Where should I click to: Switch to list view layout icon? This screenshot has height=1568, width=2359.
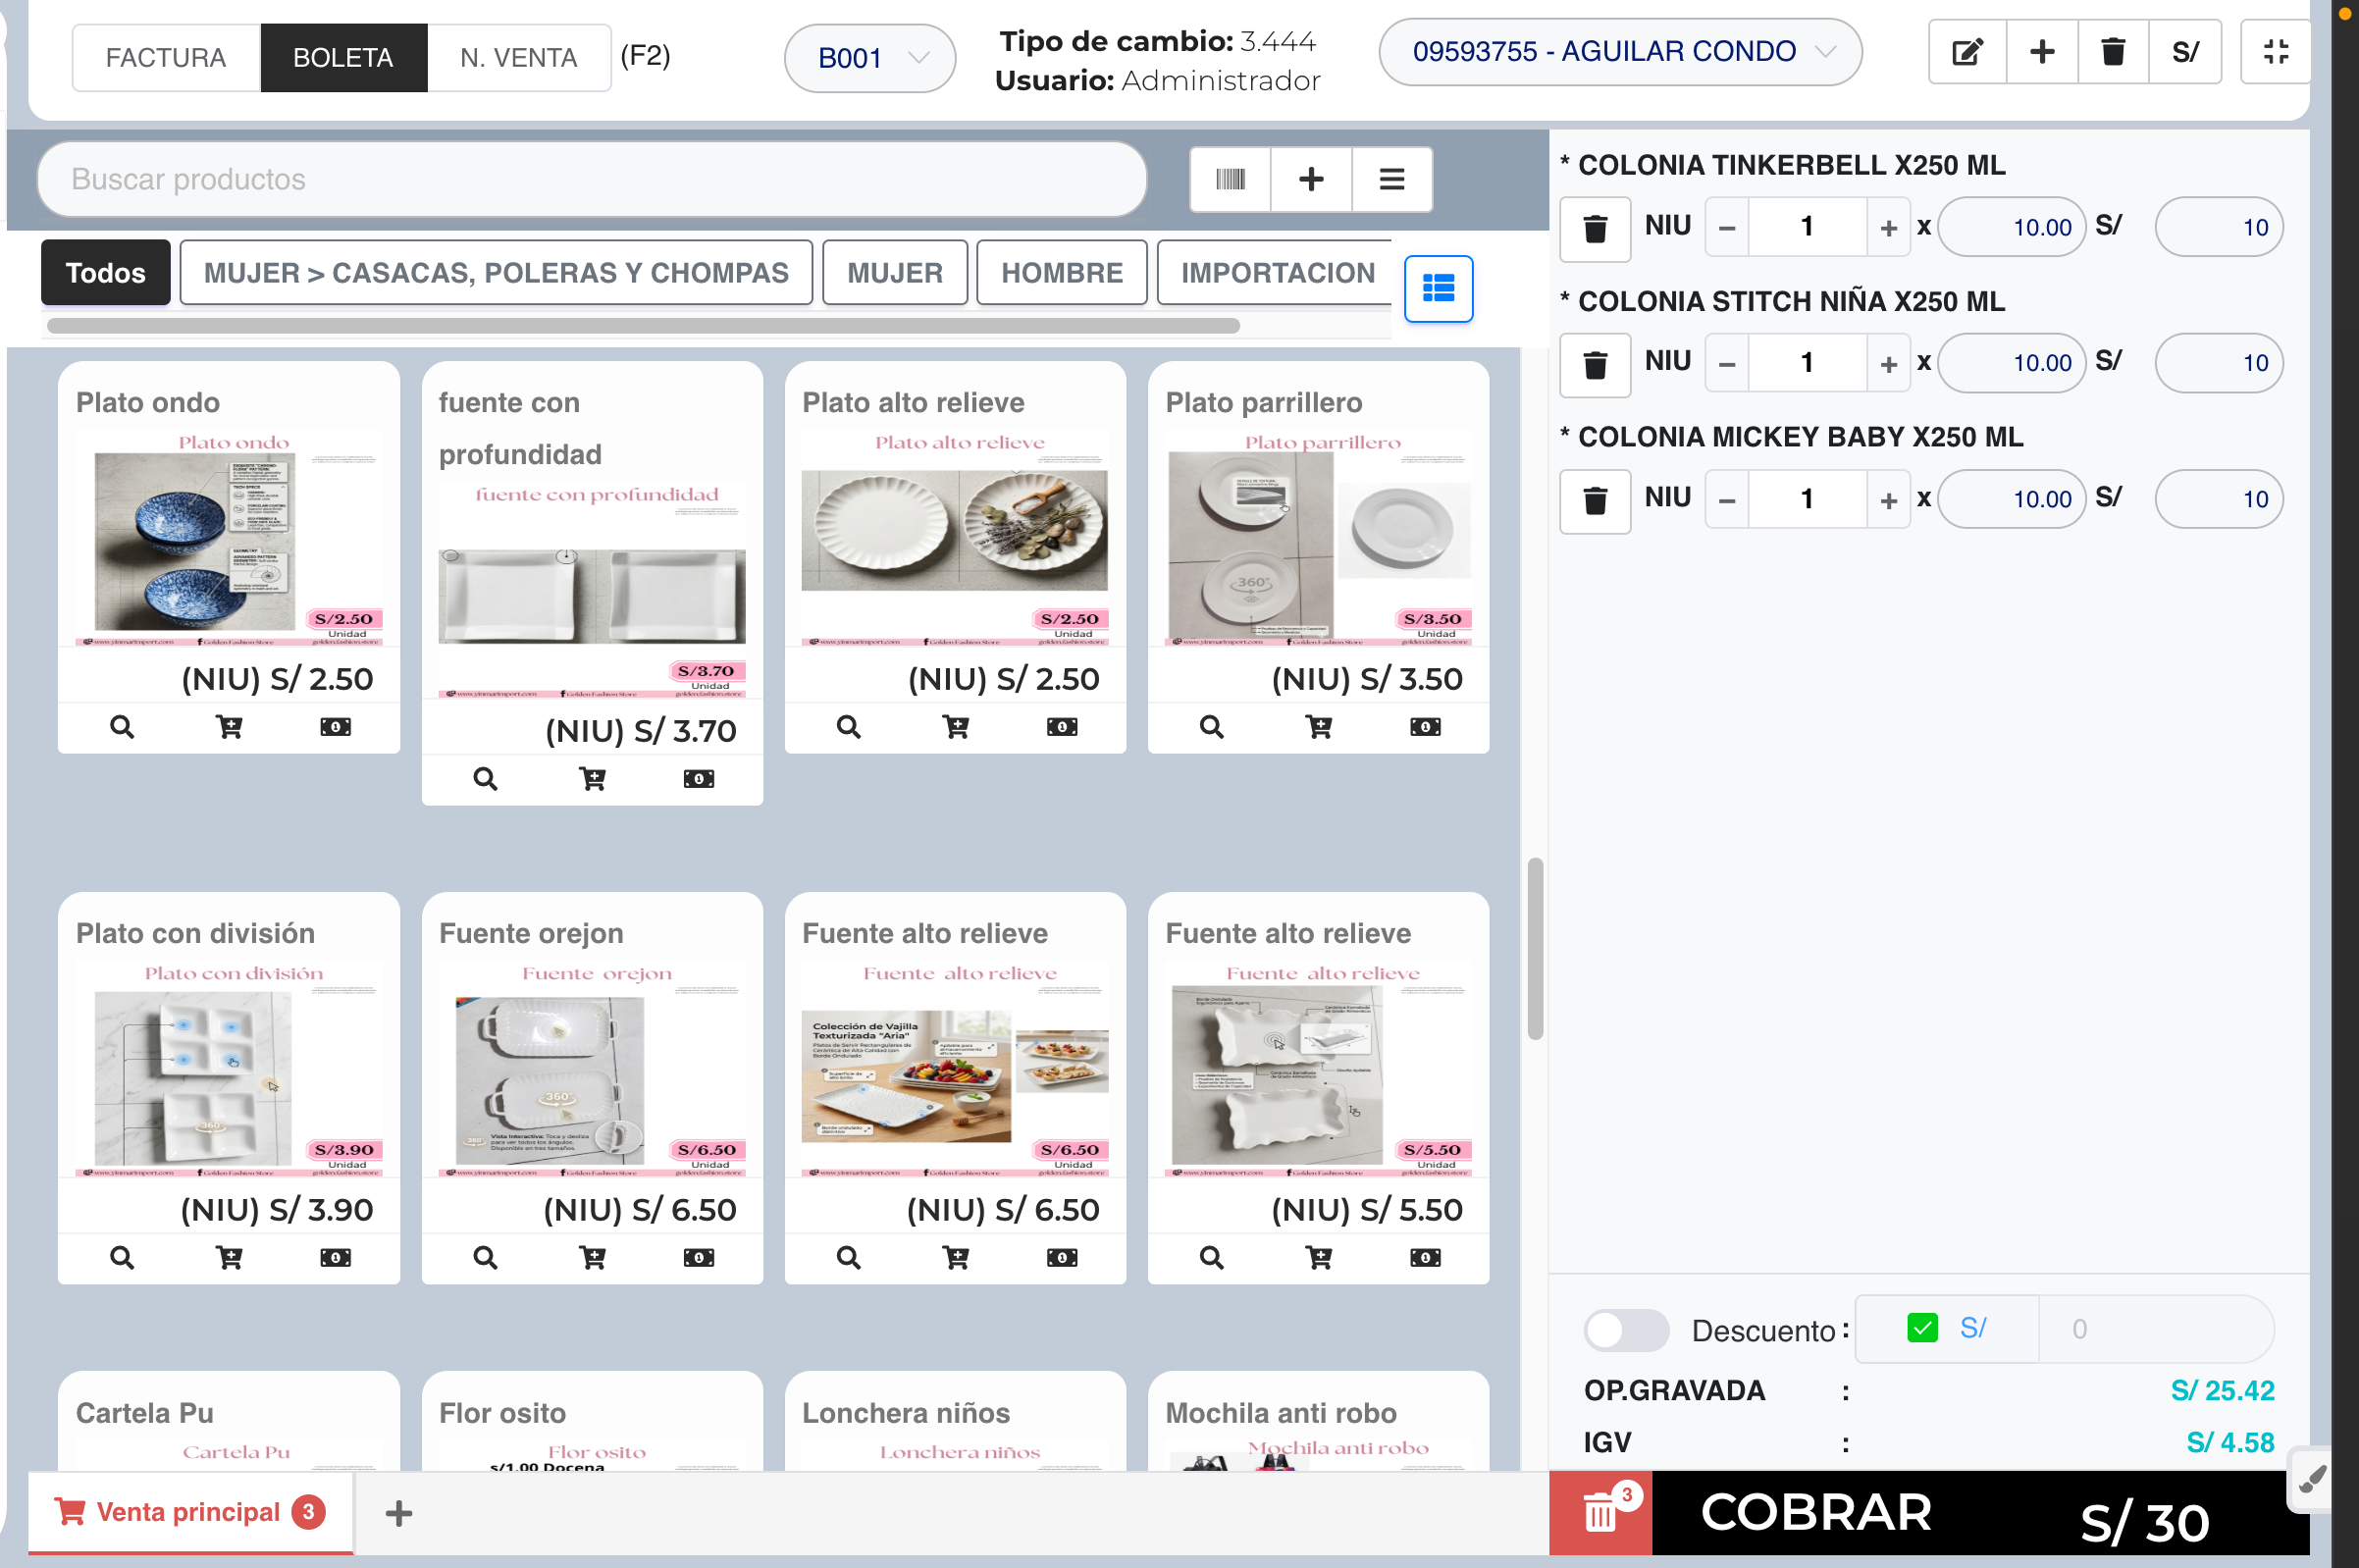click(x=1437, y=289)
